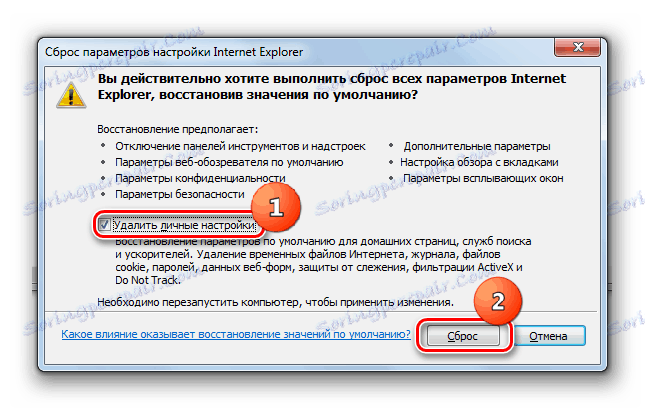
Task: Click the bold question 'Вы действительно хотите выполнить сброс'
Action: point(332,87)
